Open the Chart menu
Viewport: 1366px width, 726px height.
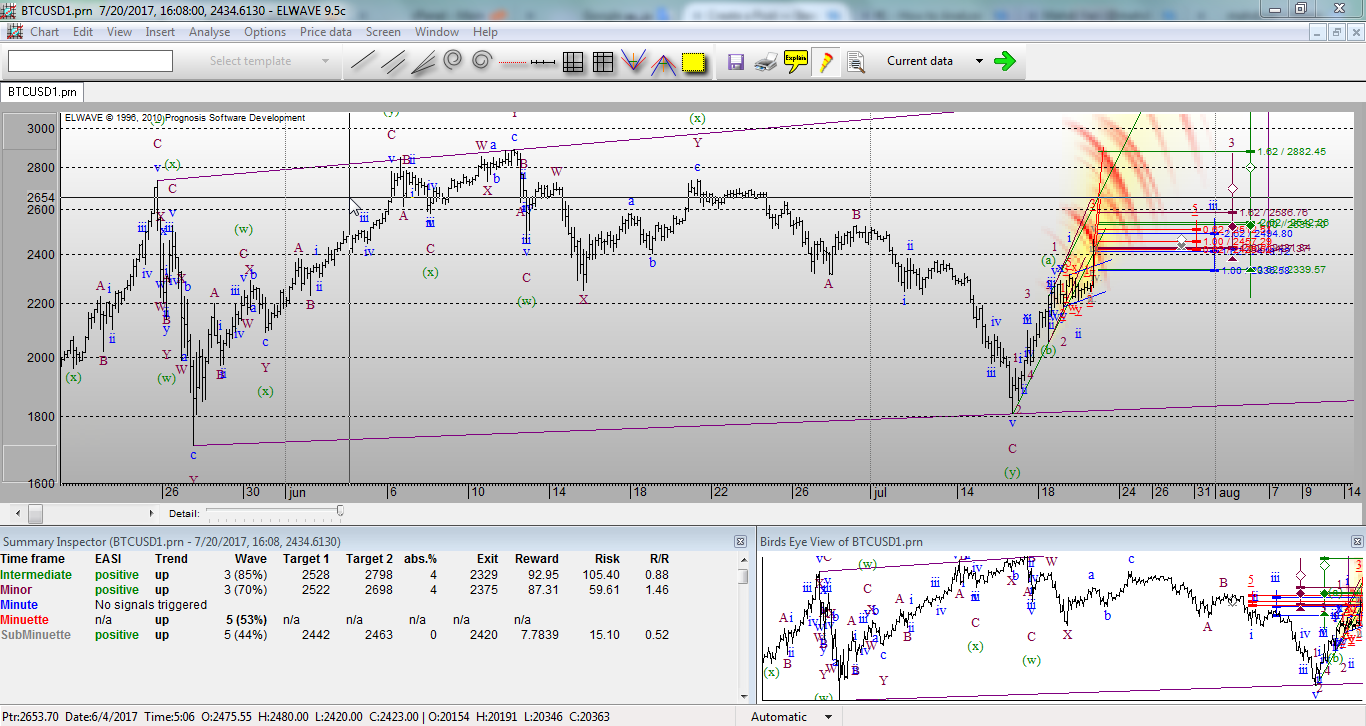(x=44, y=31)
